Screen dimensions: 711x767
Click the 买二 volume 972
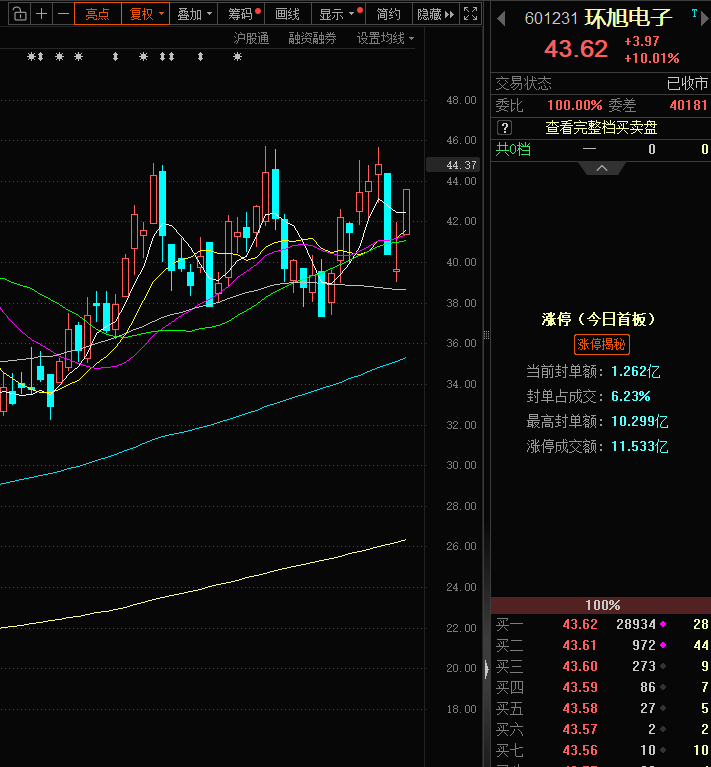click(x=644, y=645)
